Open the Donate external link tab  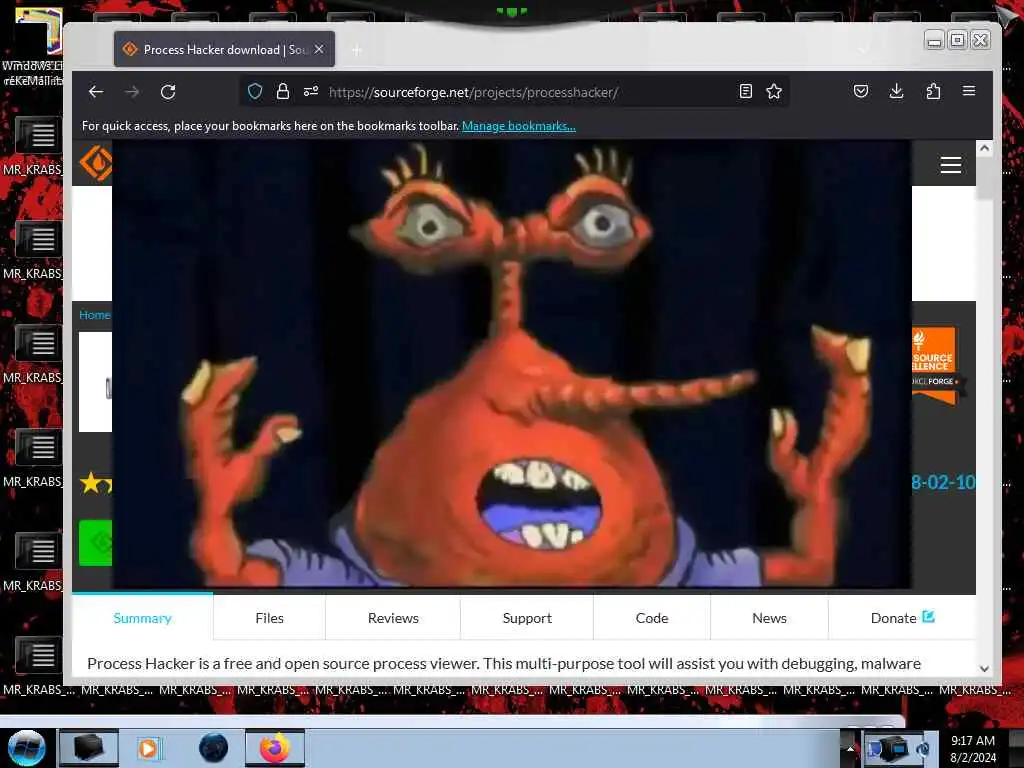coord(903,617)
